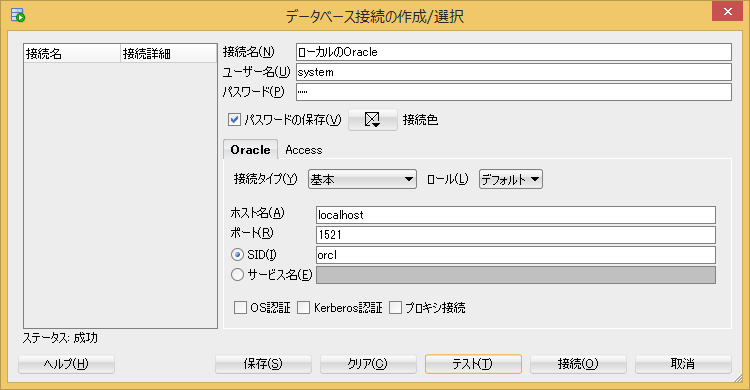The image size is (750, 390).
Task: Focus the パスワード input field
Action: [514, 92]
